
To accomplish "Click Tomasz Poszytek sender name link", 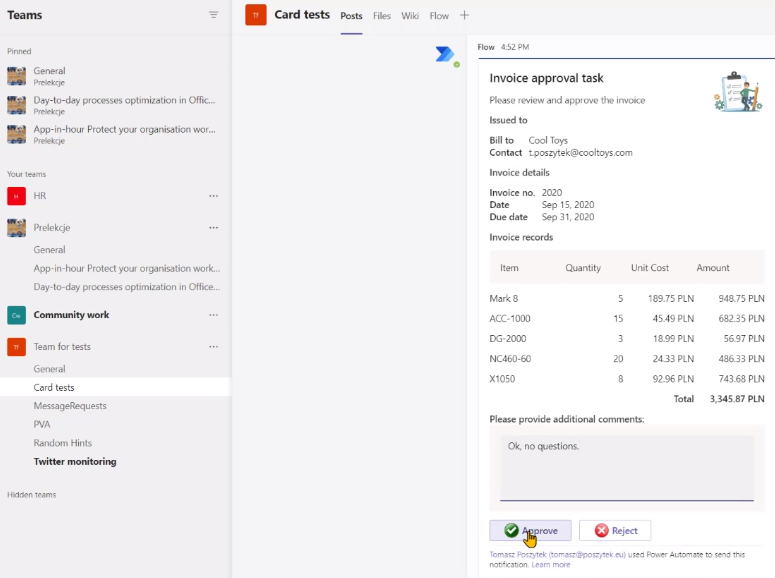I will click(x=558, y=555).
